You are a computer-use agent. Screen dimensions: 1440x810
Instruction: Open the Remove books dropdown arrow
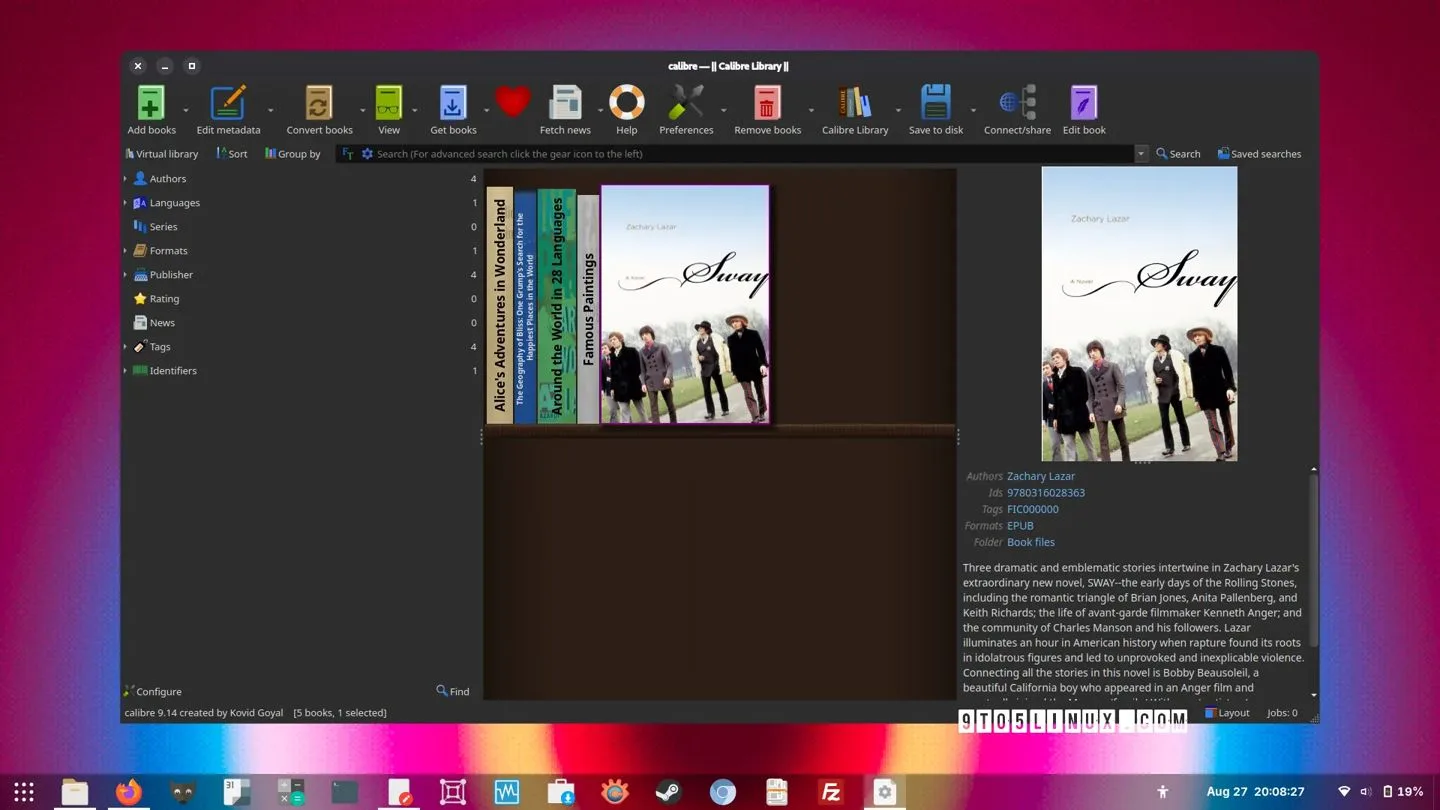pos(811,110)
